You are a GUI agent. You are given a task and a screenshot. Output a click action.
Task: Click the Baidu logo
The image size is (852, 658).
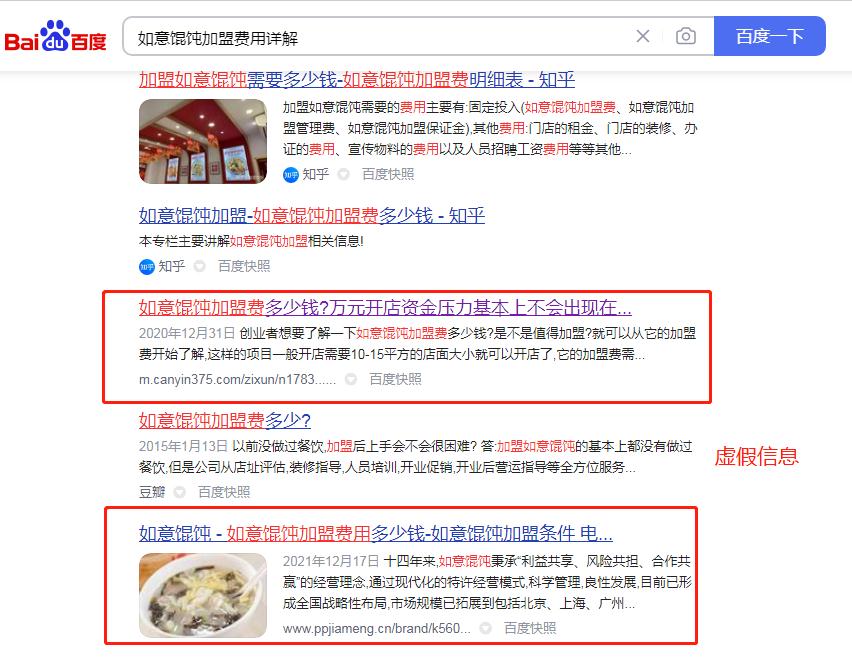55,36
